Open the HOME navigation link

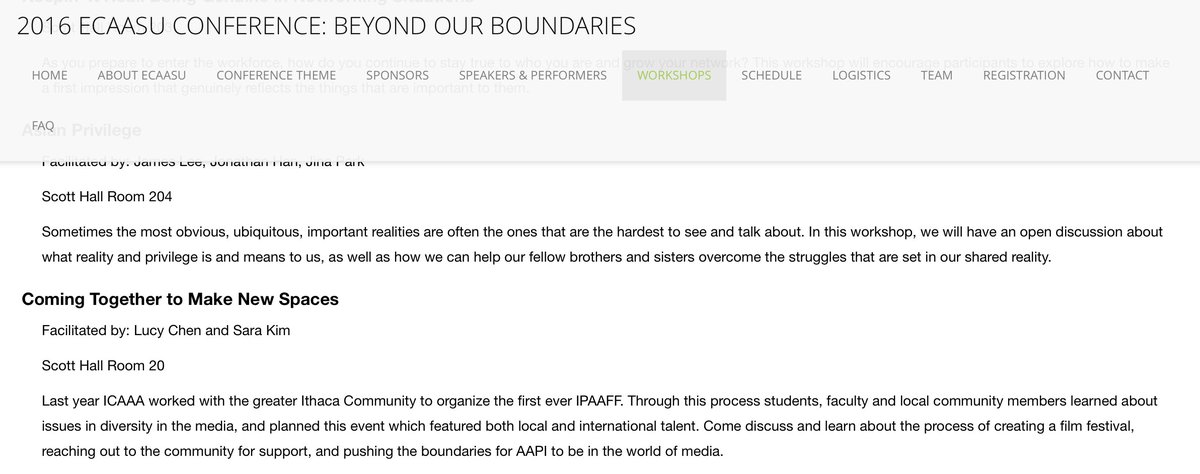point(50,75)
